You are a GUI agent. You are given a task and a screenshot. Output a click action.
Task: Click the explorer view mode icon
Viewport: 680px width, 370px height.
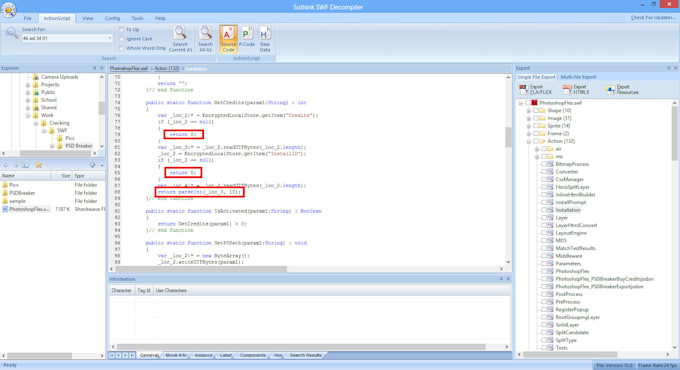click(92, 165)
